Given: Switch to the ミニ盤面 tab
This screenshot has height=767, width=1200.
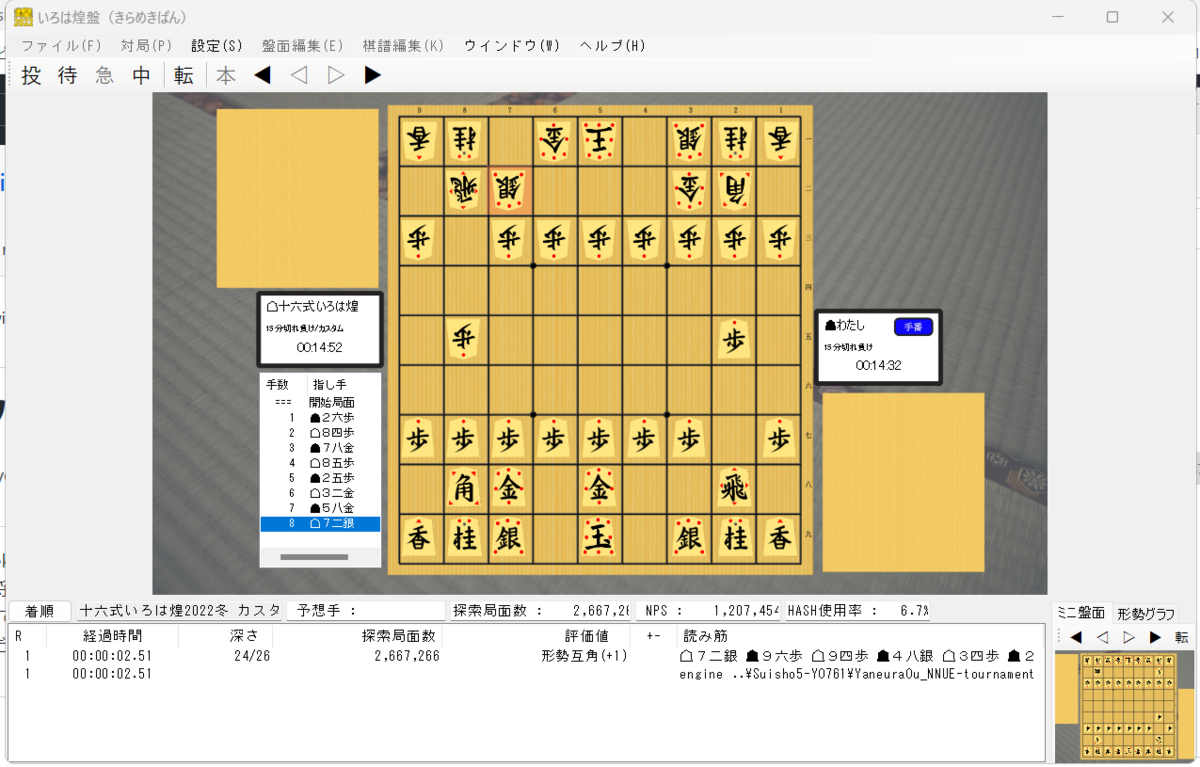Looking at the screenshot, I should point(1082,613).
